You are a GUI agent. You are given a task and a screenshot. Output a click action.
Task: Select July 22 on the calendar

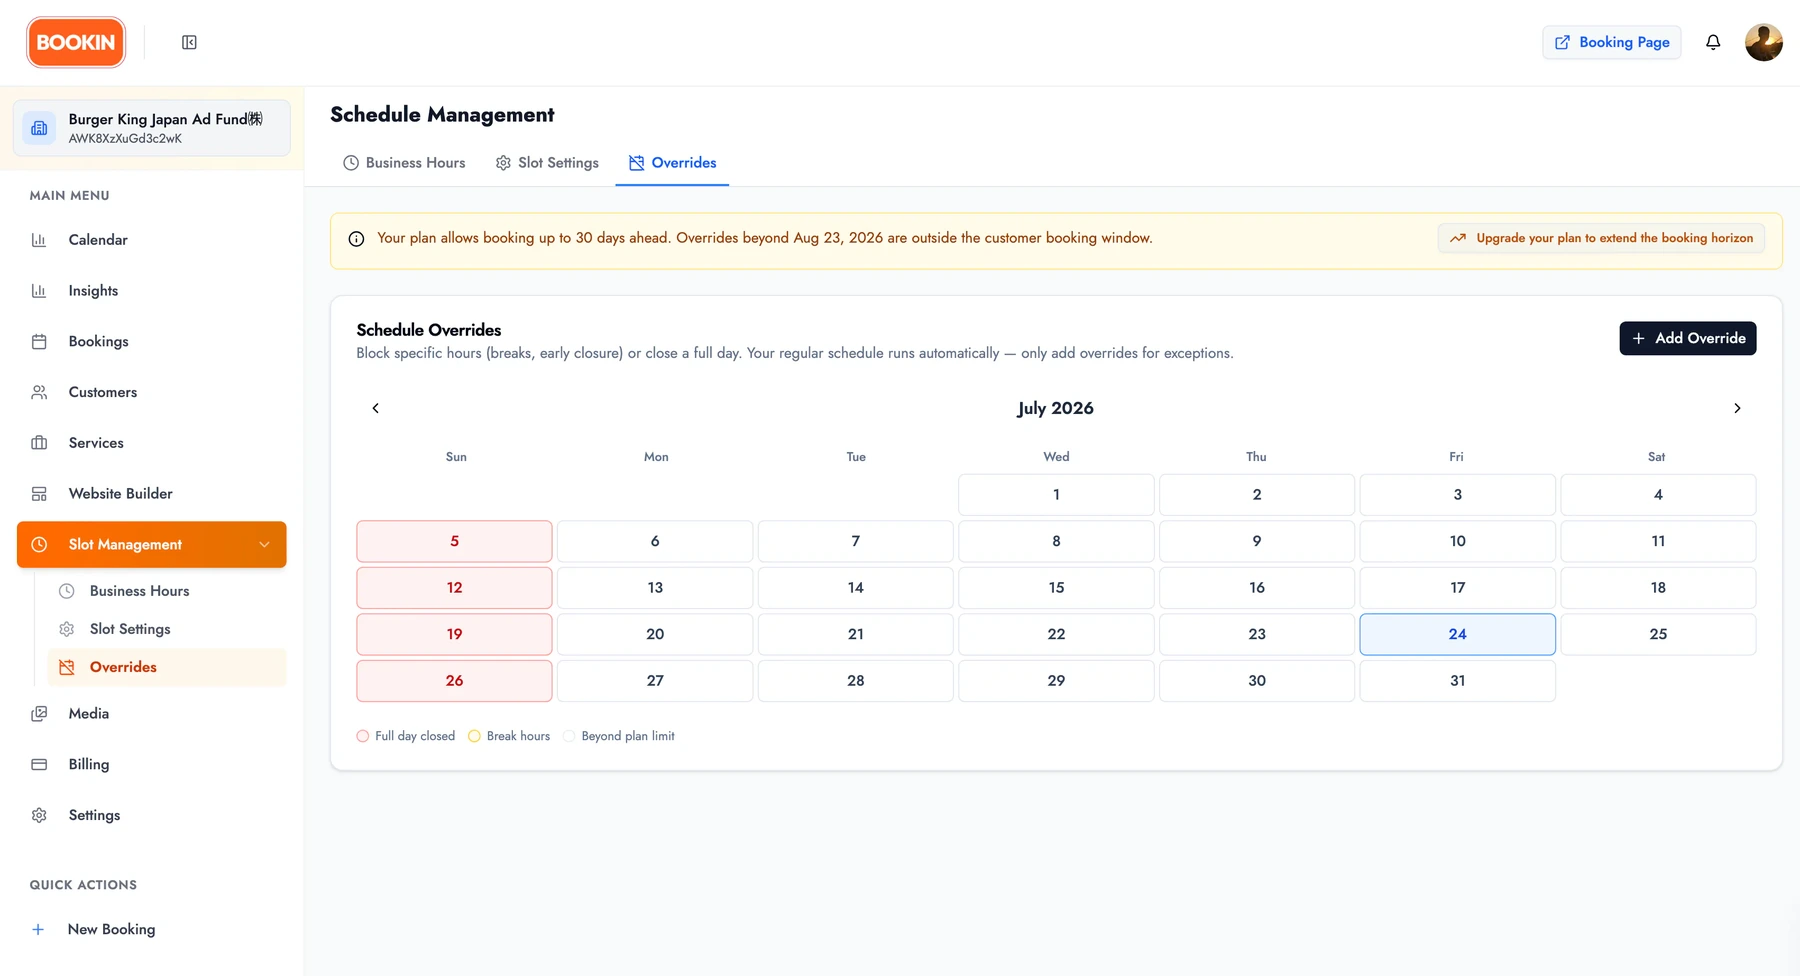pos(1056,634)
